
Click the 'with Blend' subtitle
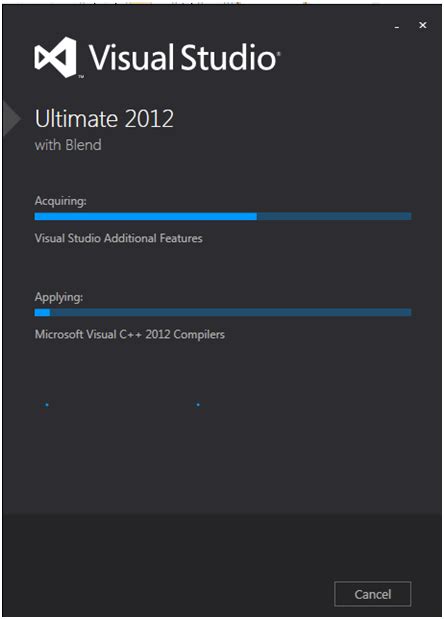[68, 145]
